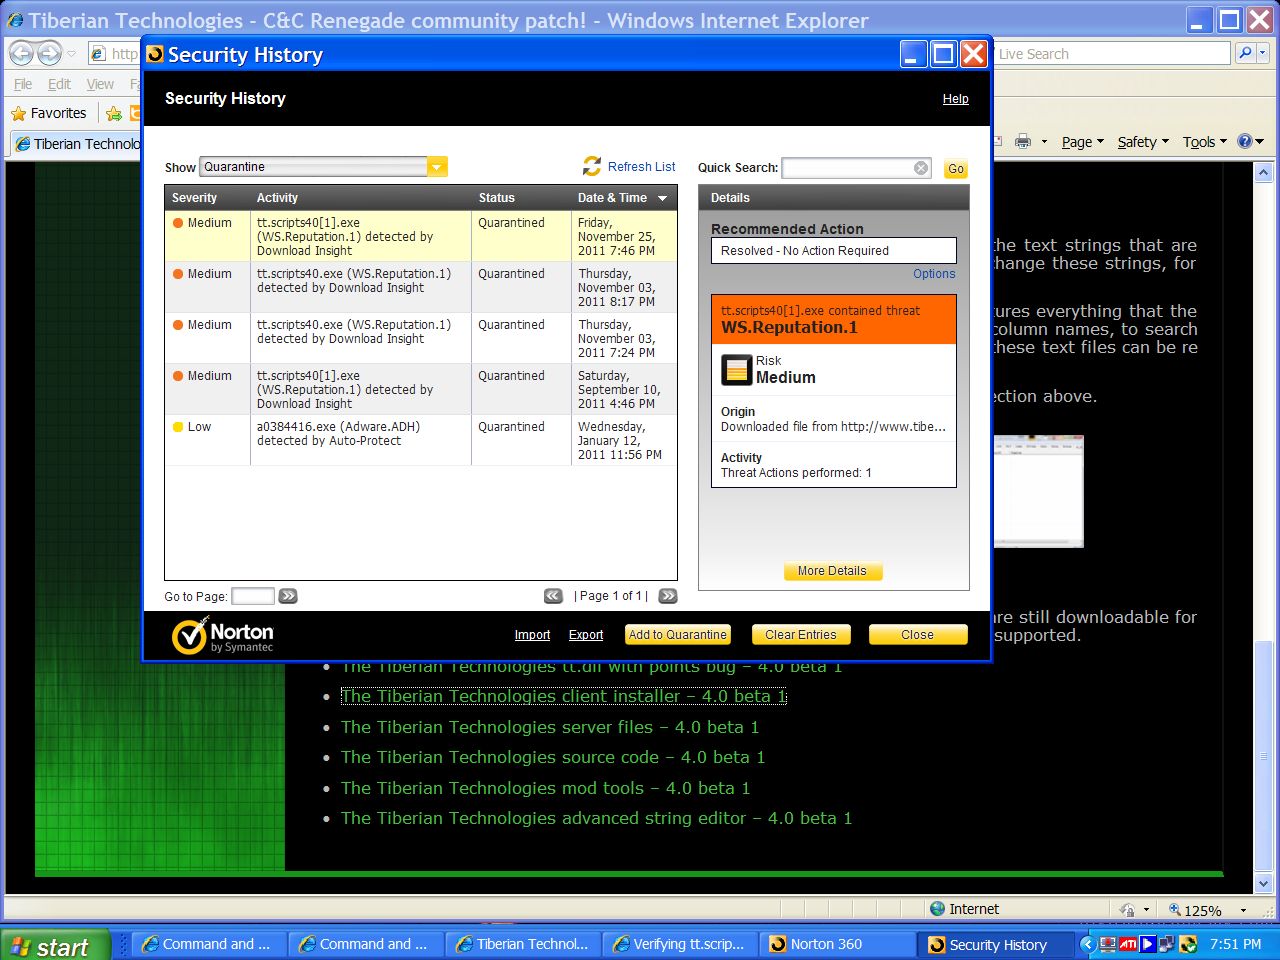Open the Options link under Recommended Action
Image resolution: width=1280 pixels, height=960 pixels.
click(x=934, y=274)
